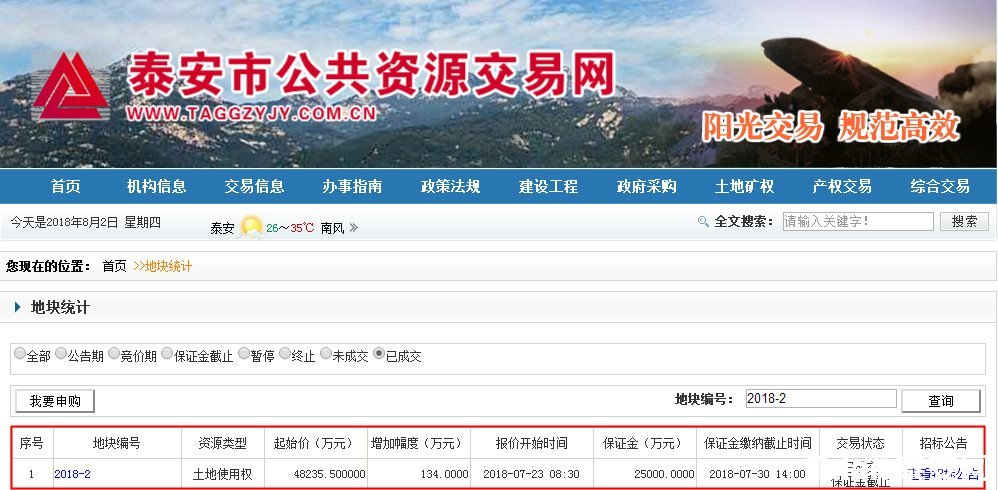Open the 办事指南 navigation menu
Image resolution: width=998 pixels, height=490 pixels.
(352, 186)
